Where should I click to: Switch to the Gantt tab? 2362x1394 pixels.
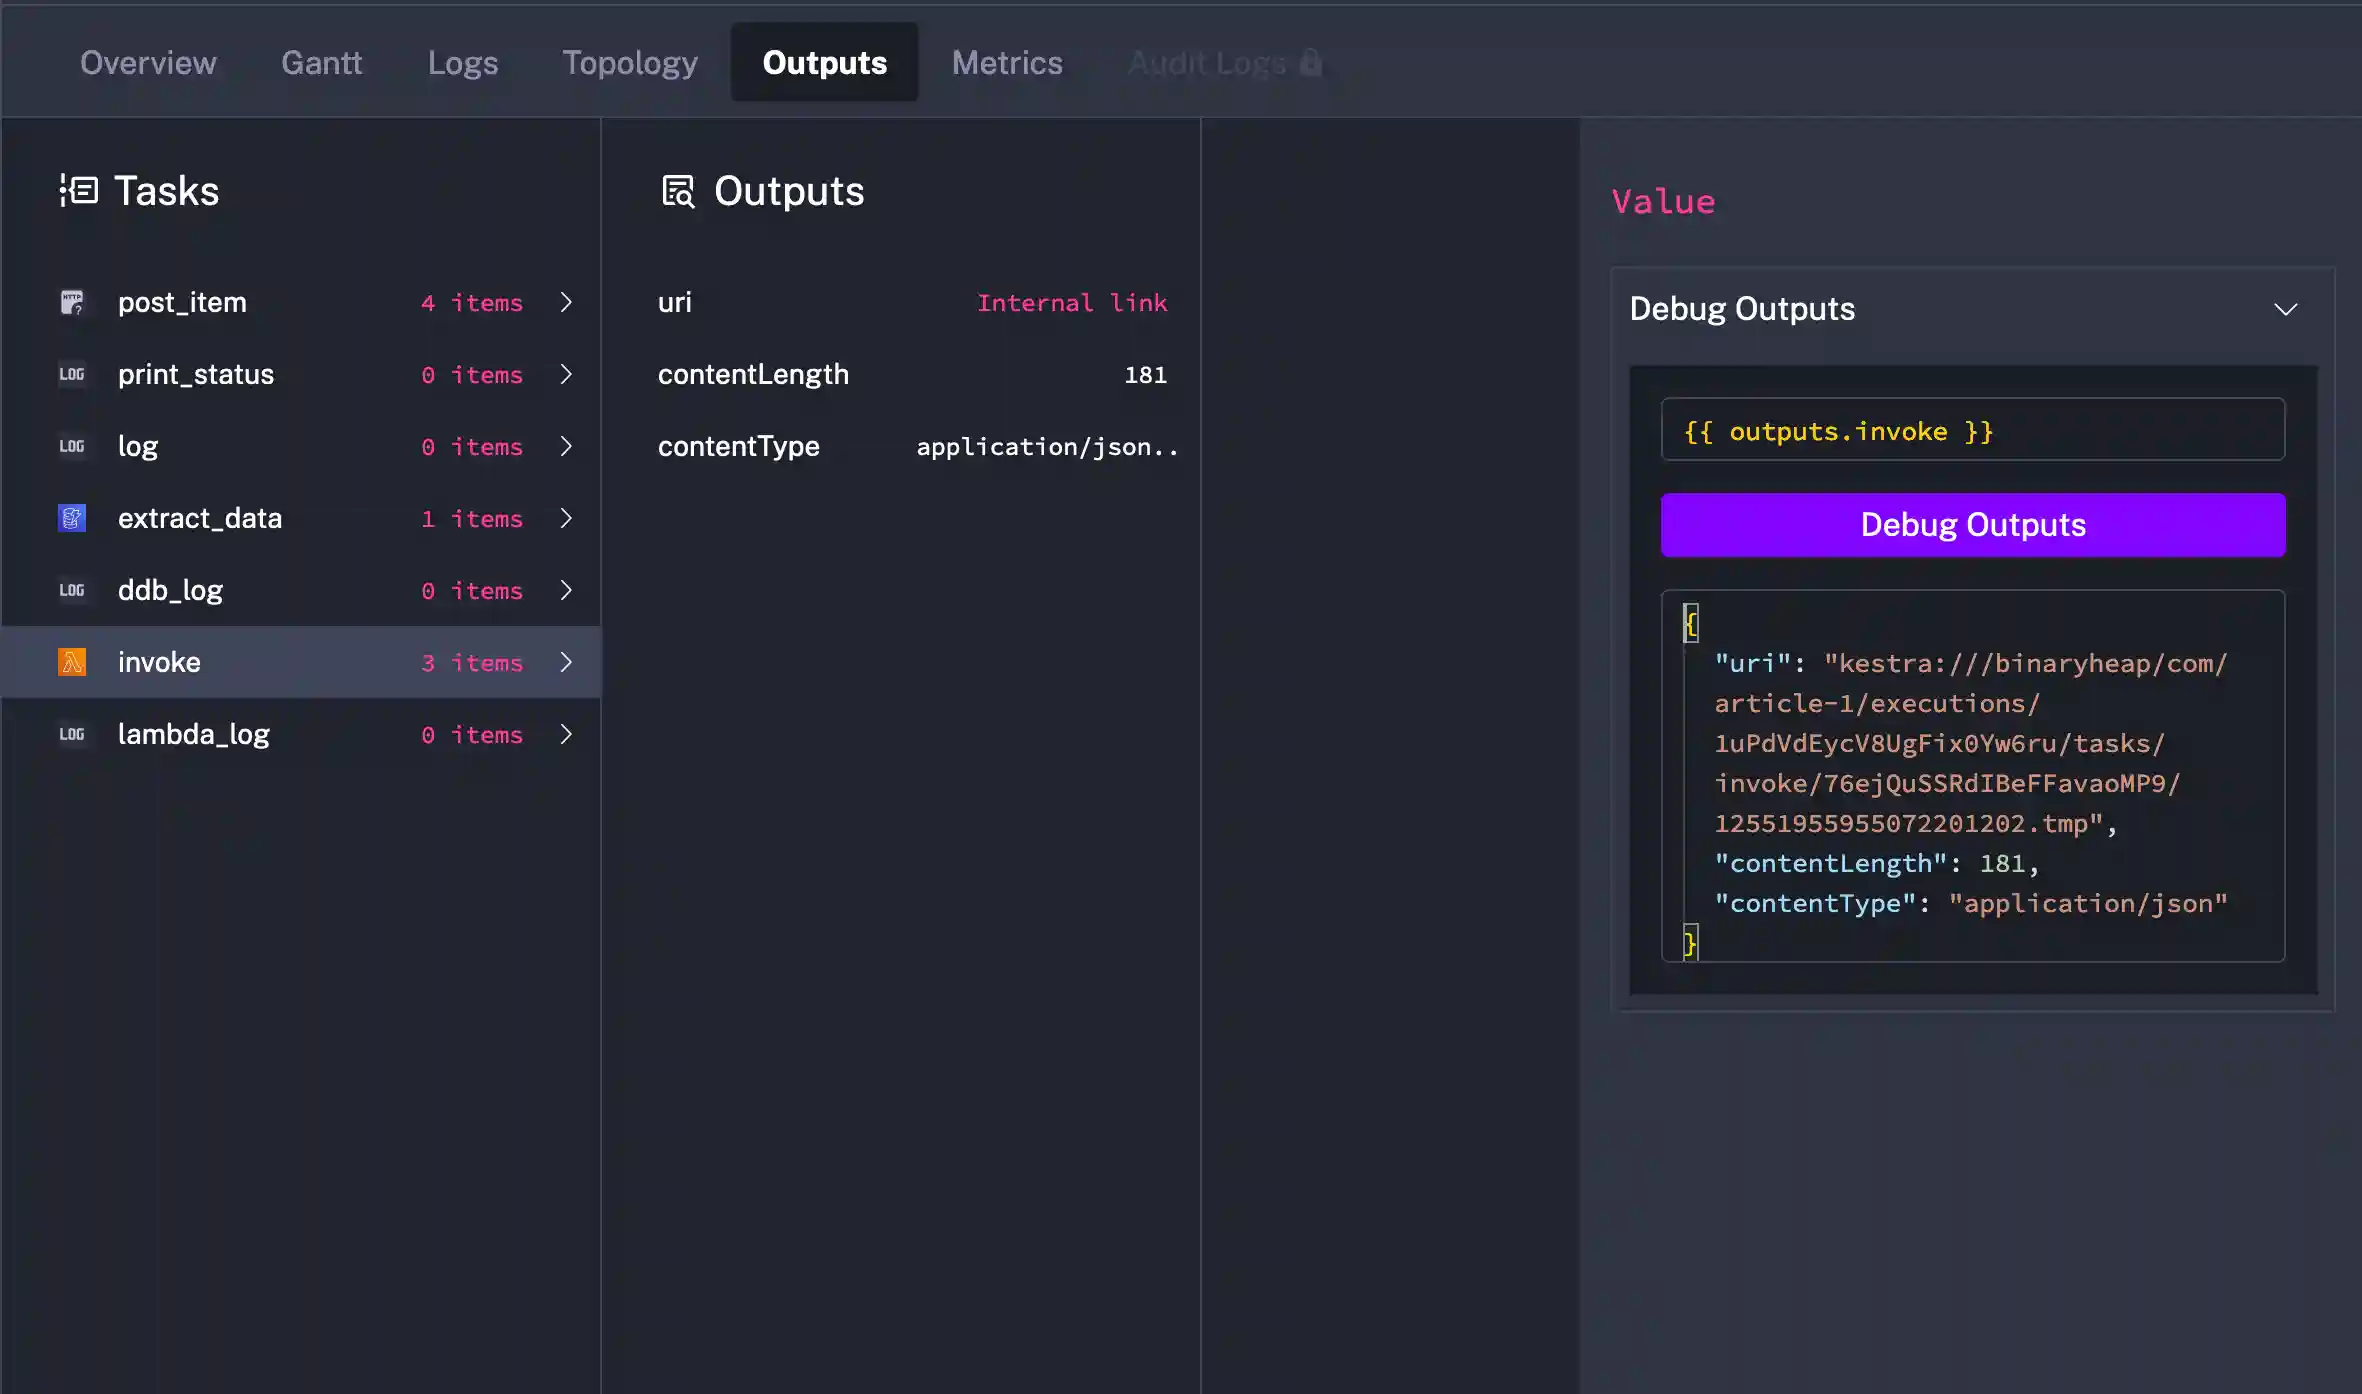click(321, 62)
